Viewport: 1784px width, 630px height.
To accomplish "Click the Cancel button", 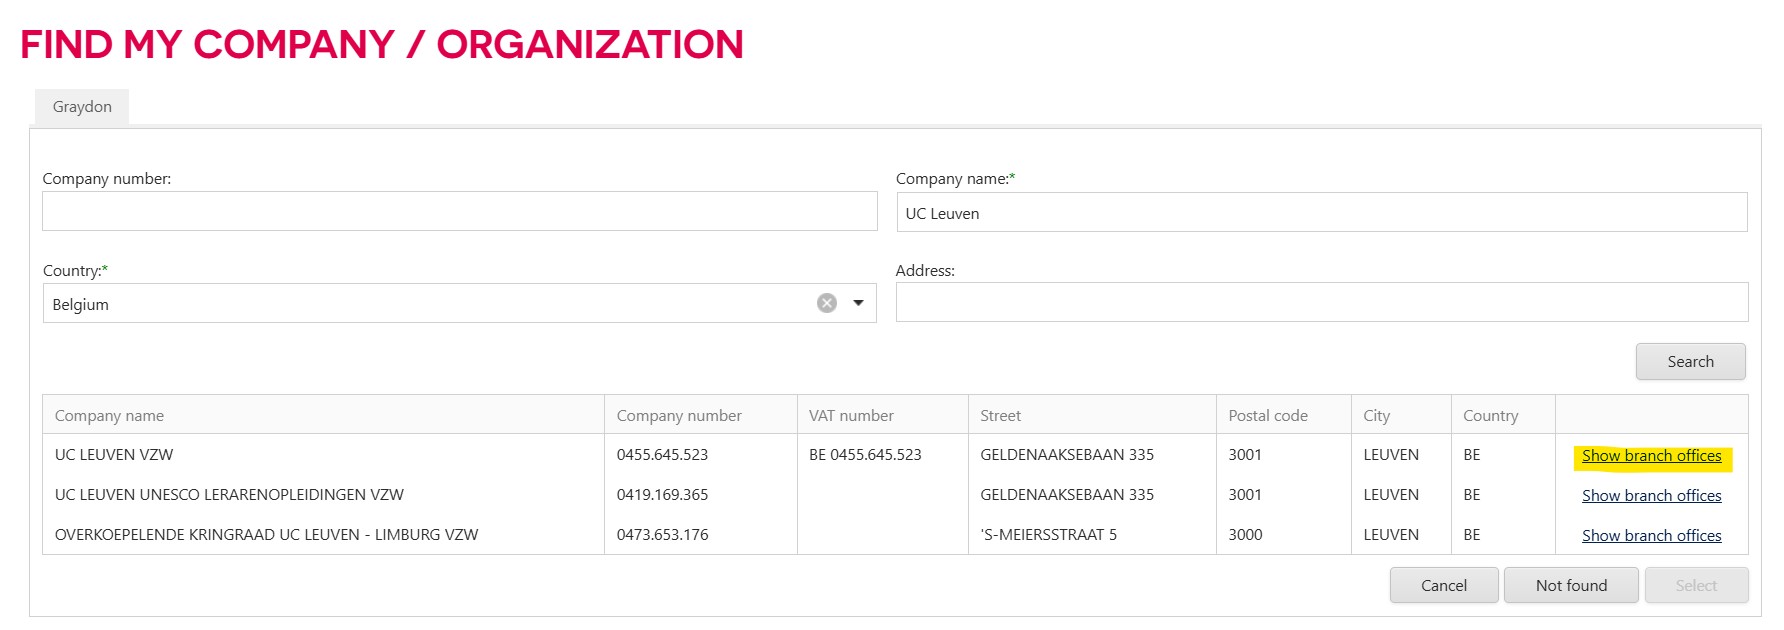I will [1443, 586].
